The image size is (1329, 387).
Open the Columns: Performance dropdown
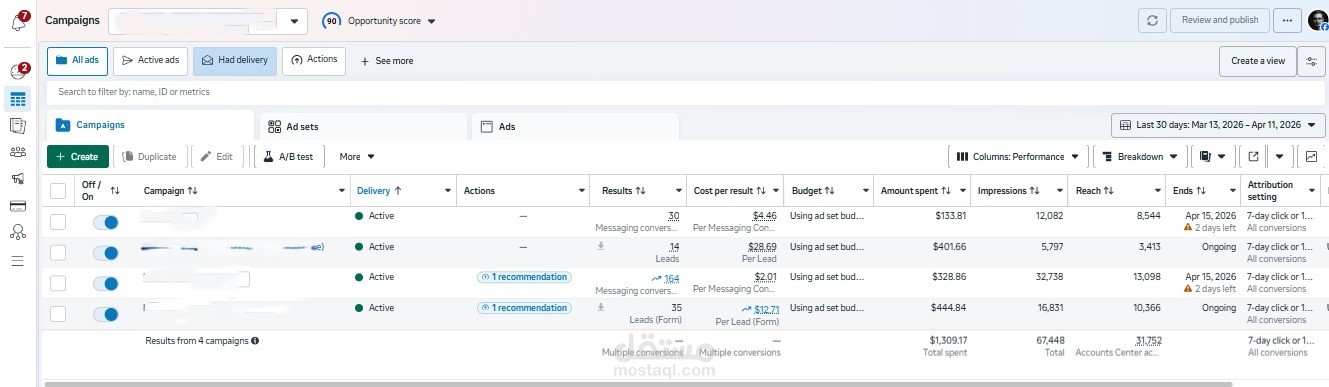pos(1018,156)
